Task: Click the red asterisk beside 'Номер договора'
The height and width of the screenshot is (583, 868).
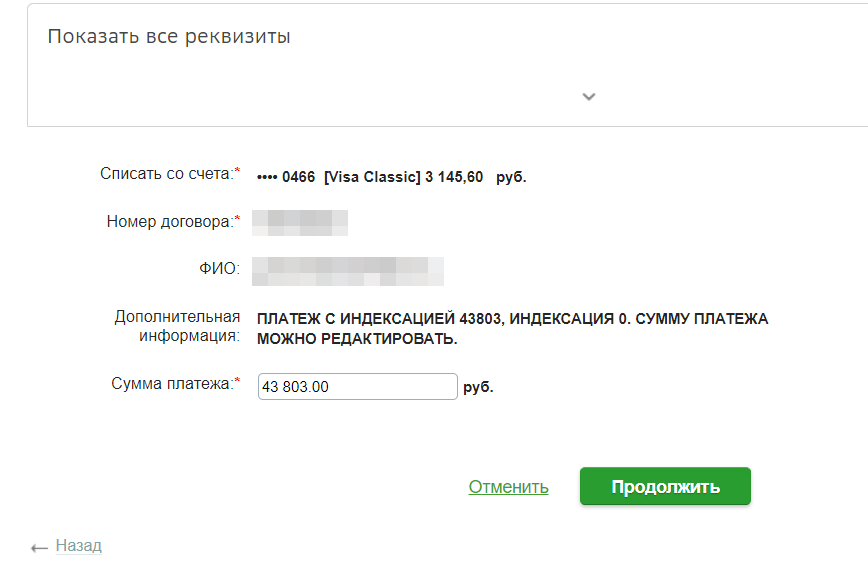Action: click(237, 218)
